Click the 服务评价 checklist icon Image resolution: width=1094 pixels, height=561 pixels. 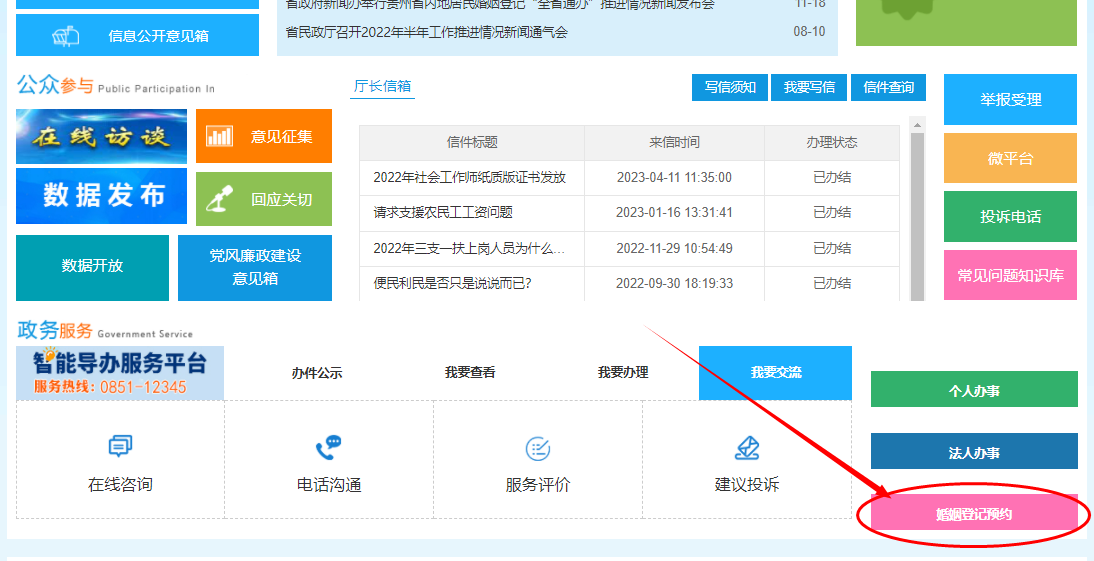coord(538,448)
